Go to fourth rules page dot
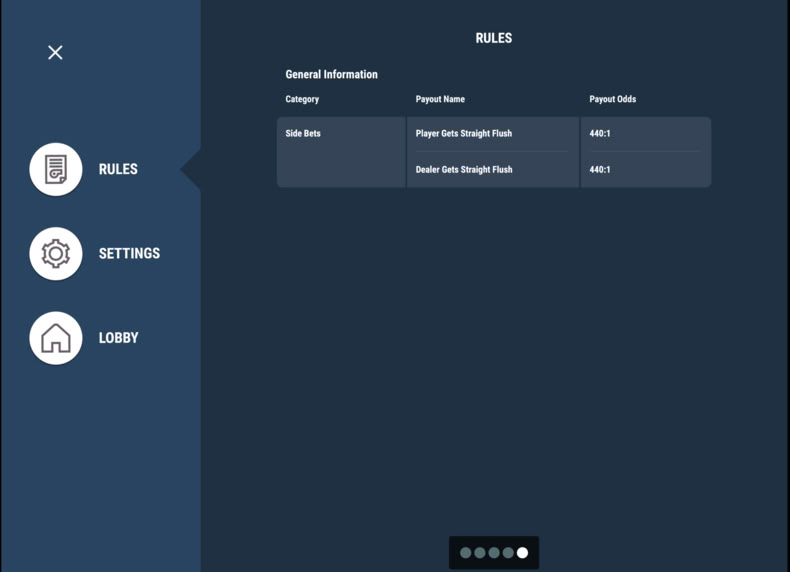The width and height of the screenshot is (790, 572). 508,553
